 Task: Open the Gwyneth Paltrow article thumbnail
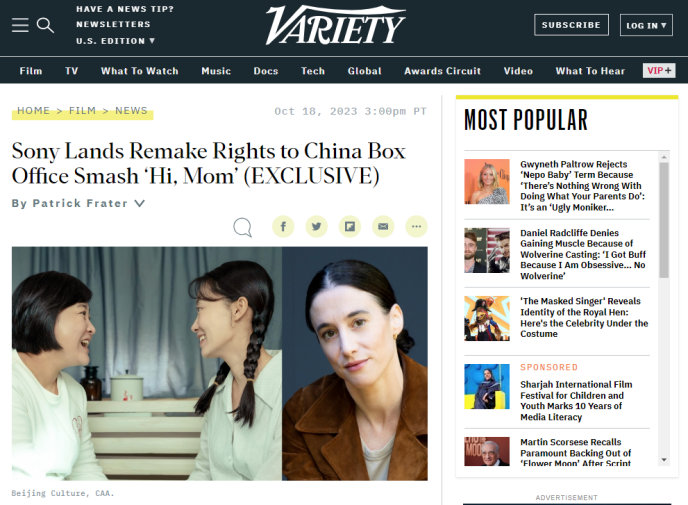(487, 182)
